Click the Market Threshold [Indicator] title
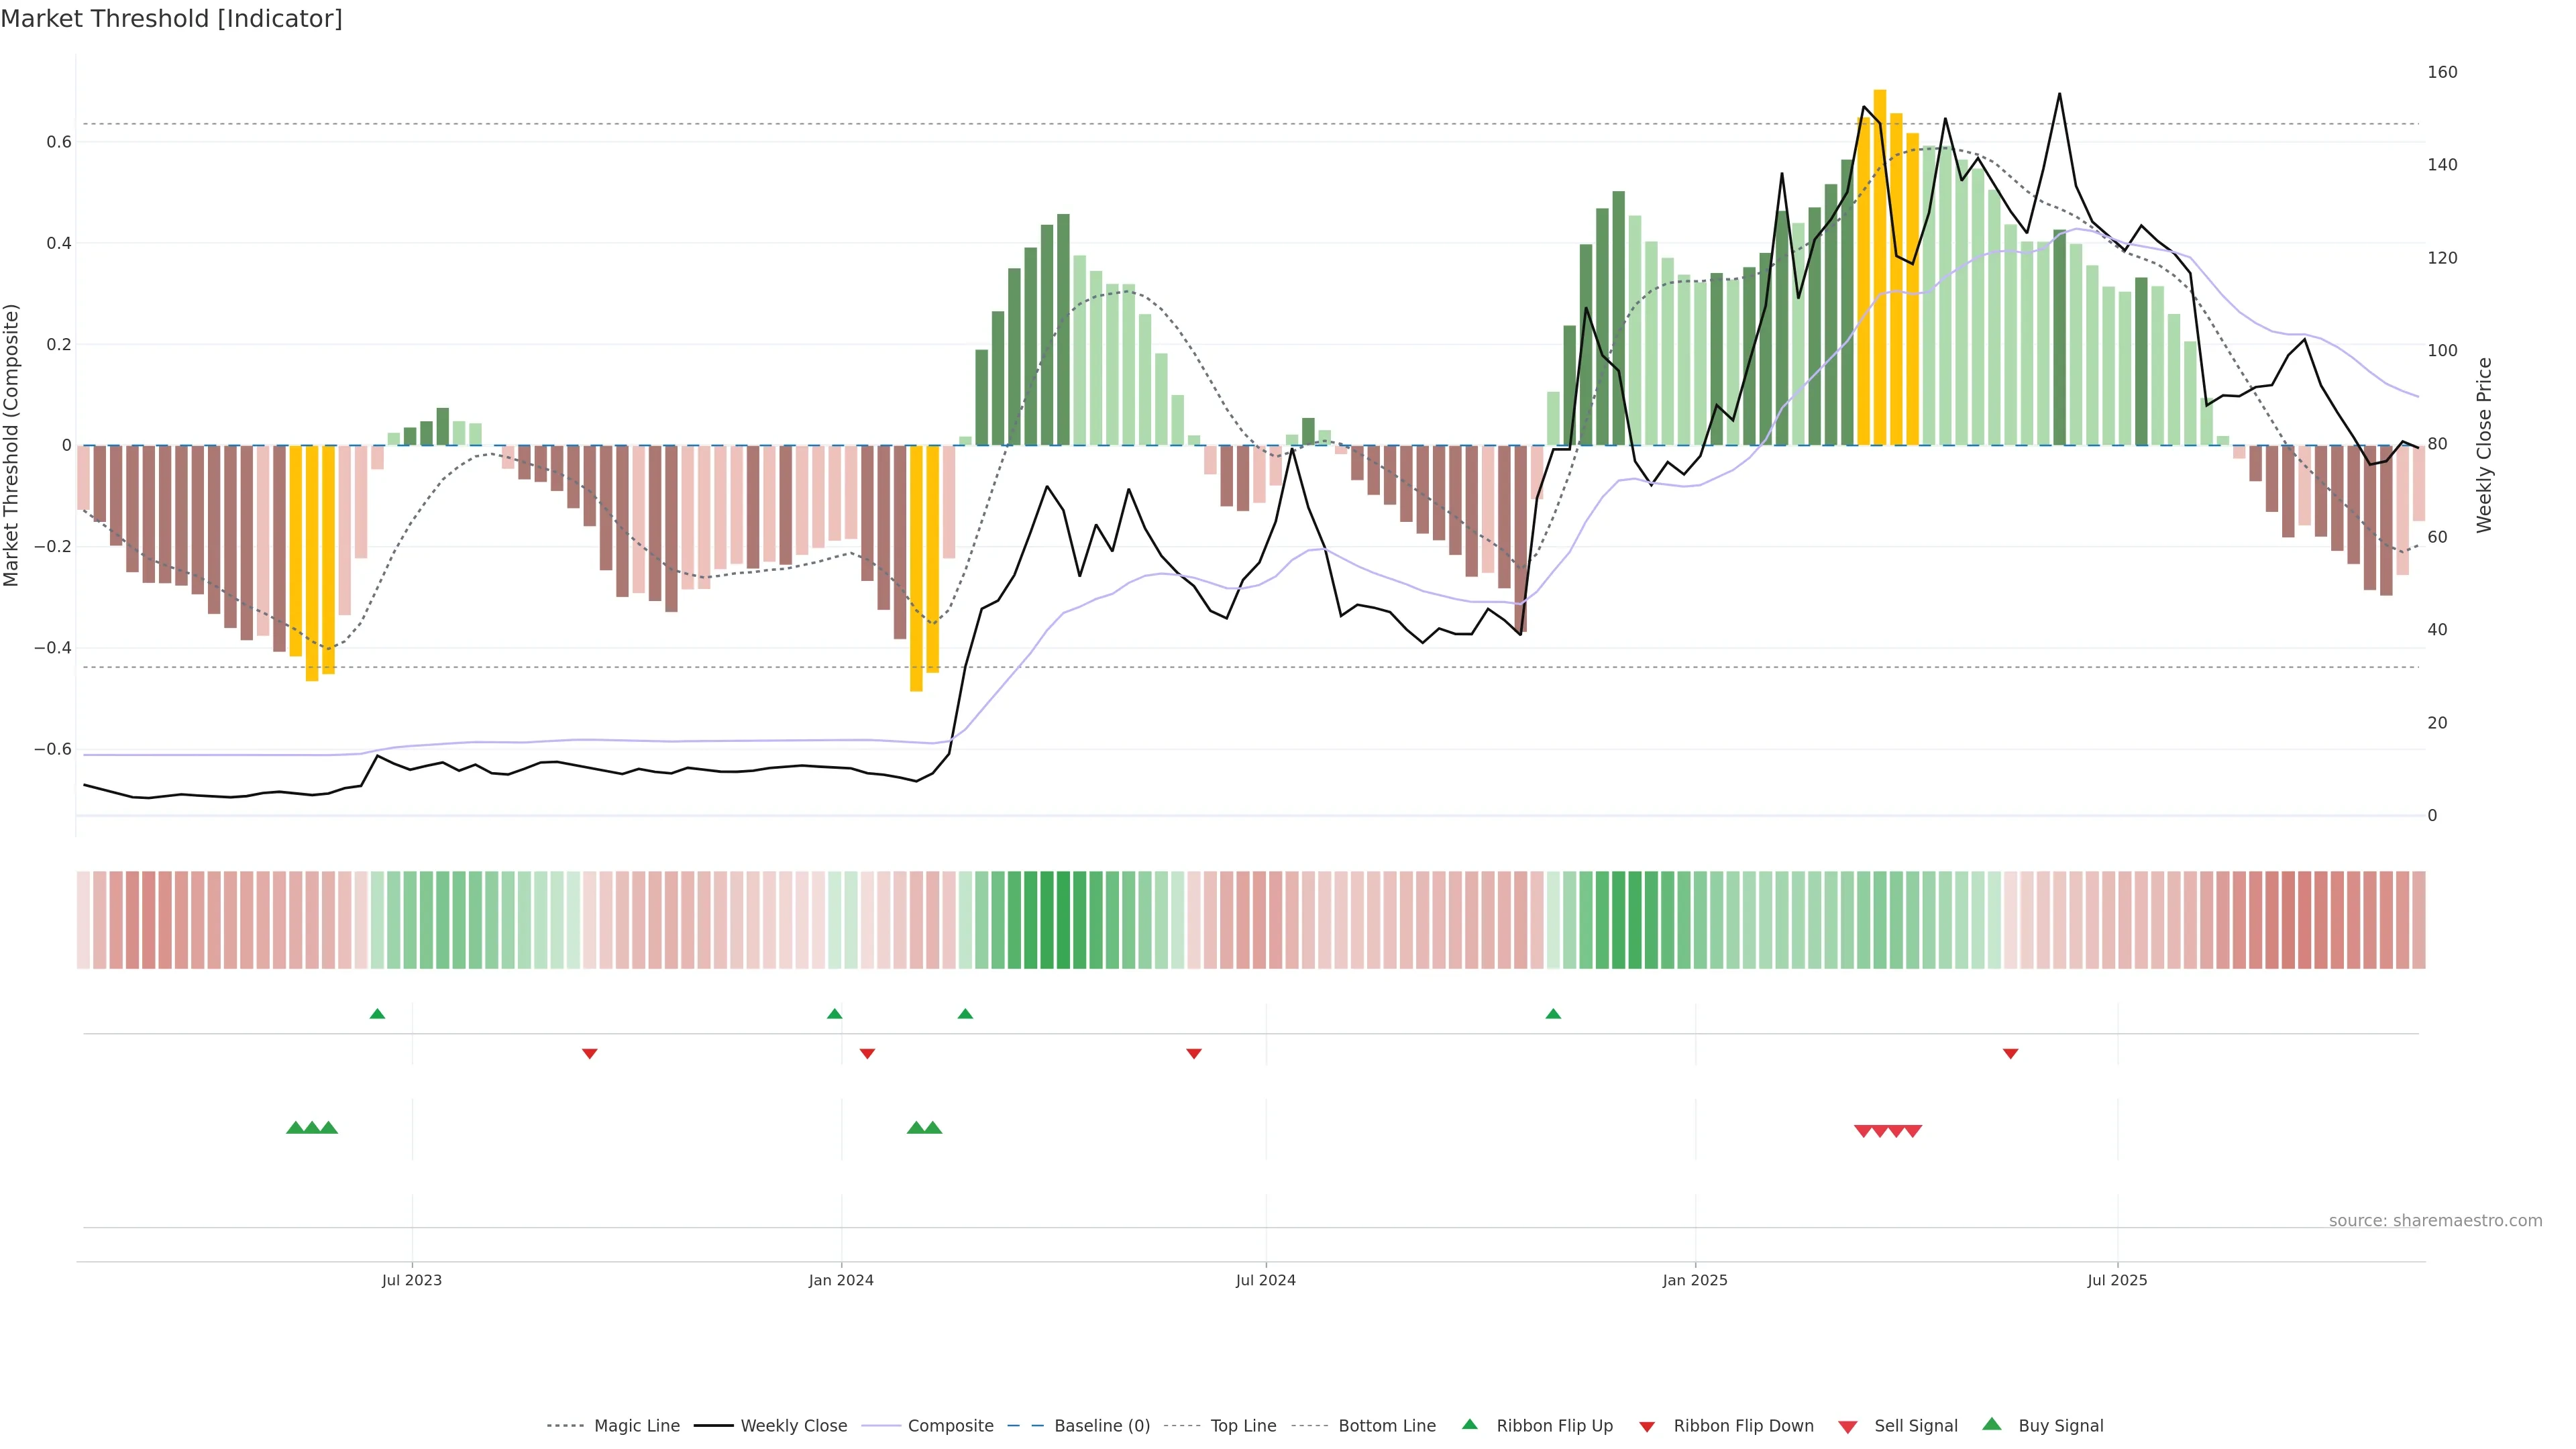The image size is (2576, 1449). coord(171,19)
